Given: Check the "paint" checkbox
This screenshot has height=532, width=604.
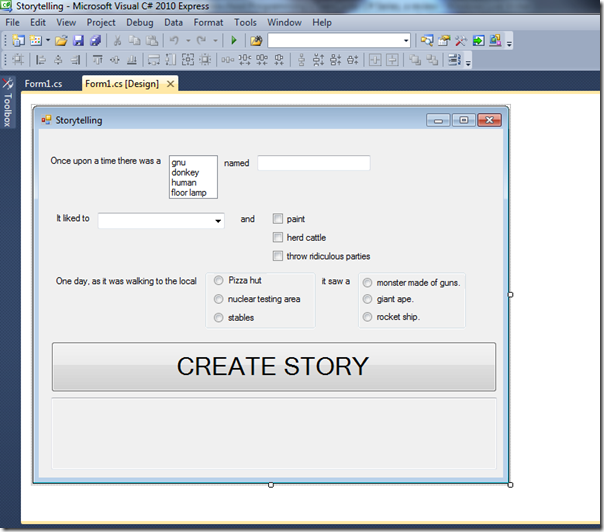Looking at the screenshot, I should tap(278, 219).
